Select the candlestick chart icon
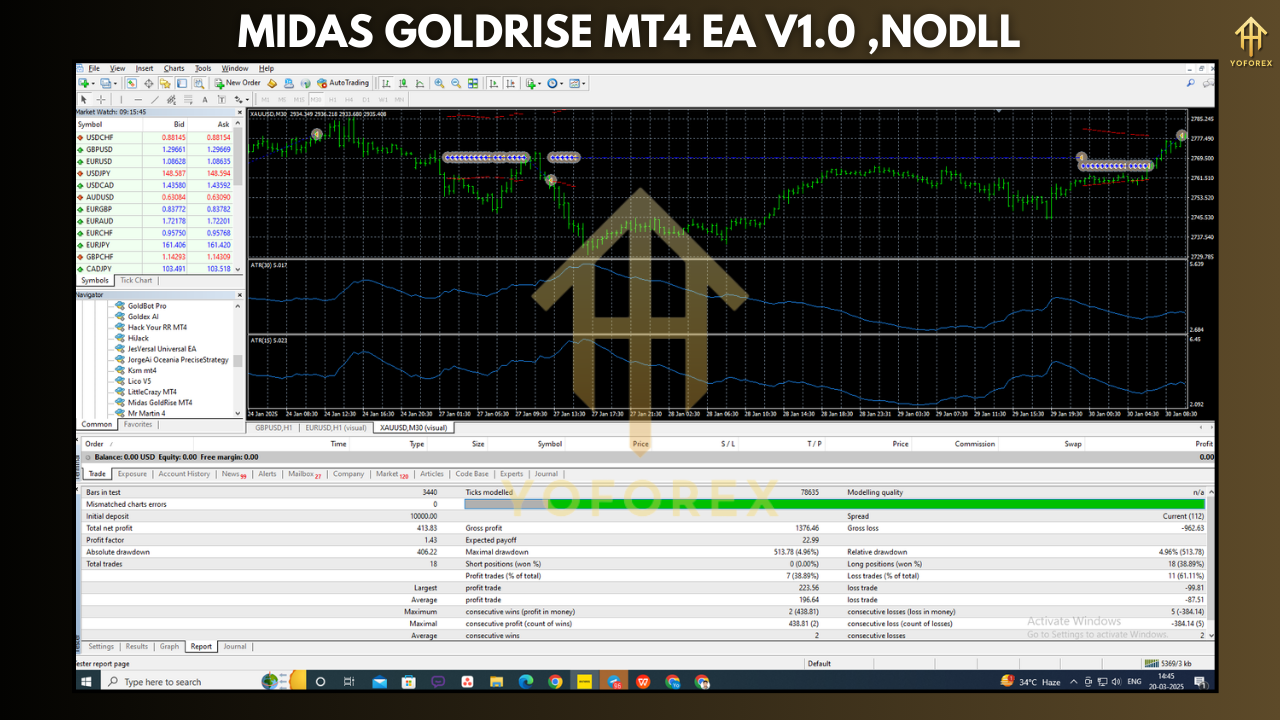The height and width of the screenshot is (720, 1280). 403,83
